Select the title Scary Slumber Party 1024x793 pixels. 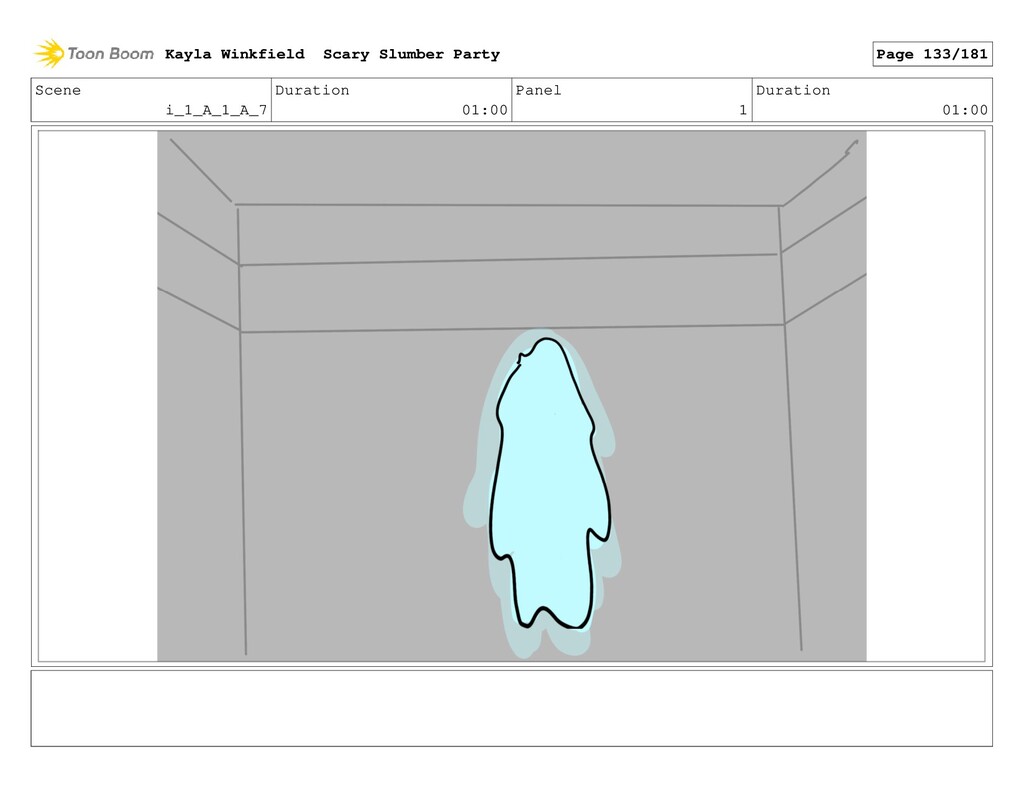(411, 54)
